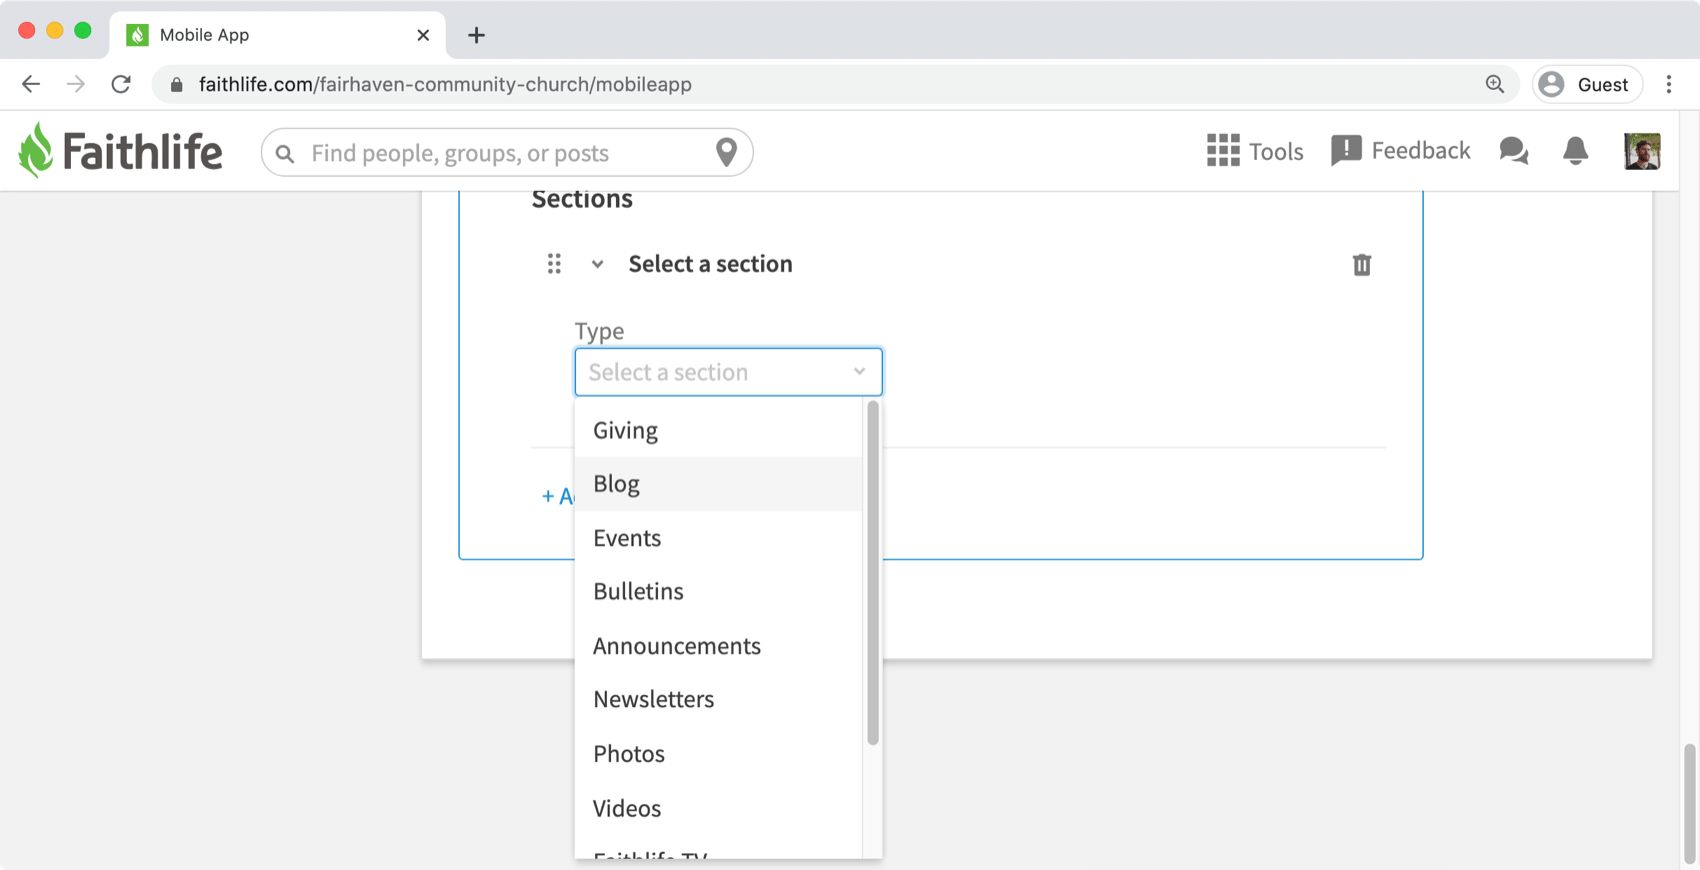Click the search magnifier icon in Faithlife search
The width and height of the screenshot is (1700, 870).
pos(285,153)
